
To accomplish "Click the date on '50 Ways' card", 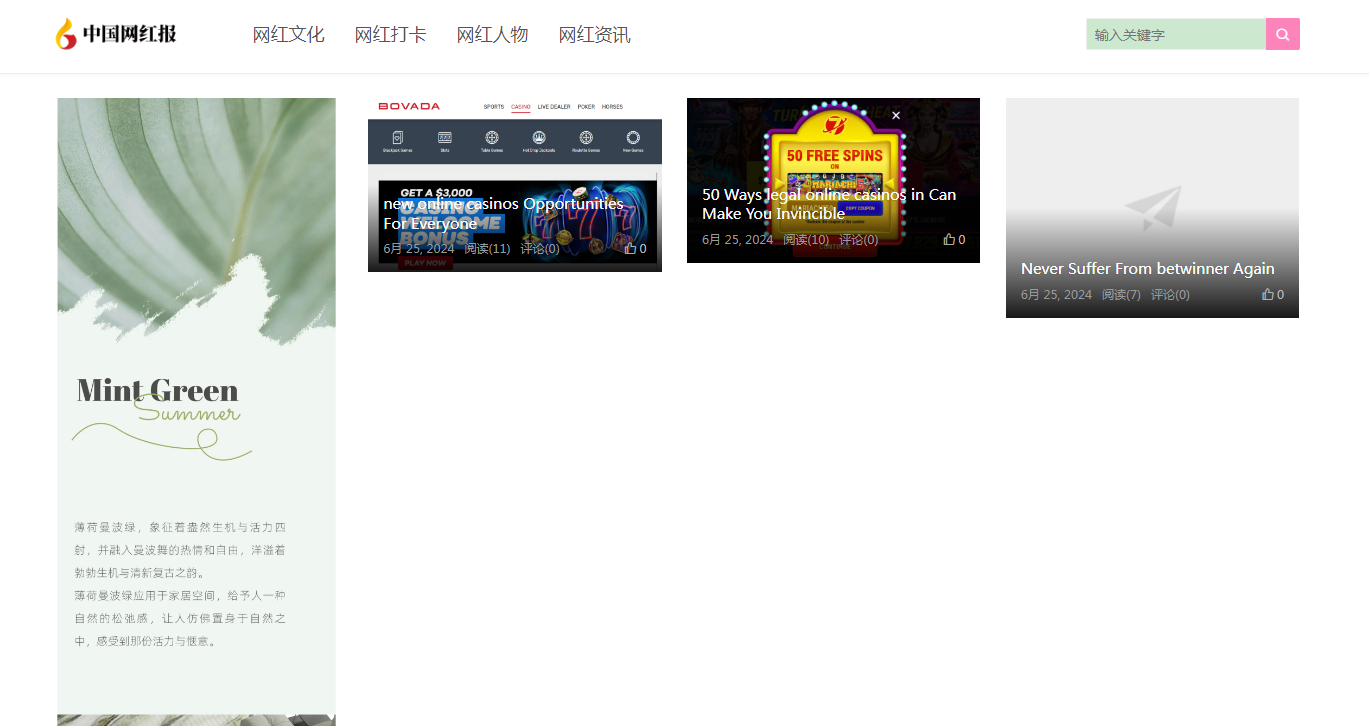I will (x=737, y=239).
